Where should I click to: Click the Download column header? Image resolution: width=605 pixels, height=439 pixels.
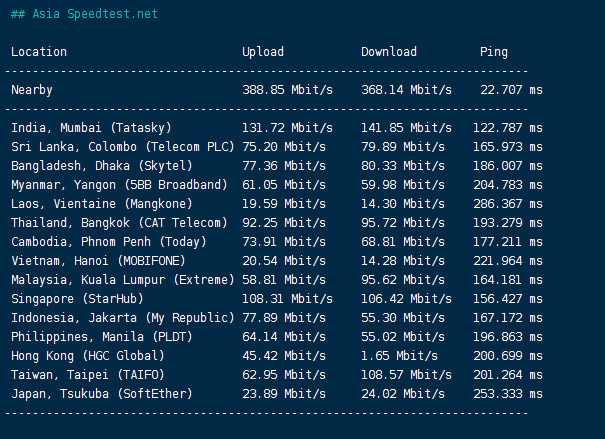[389, 52]
